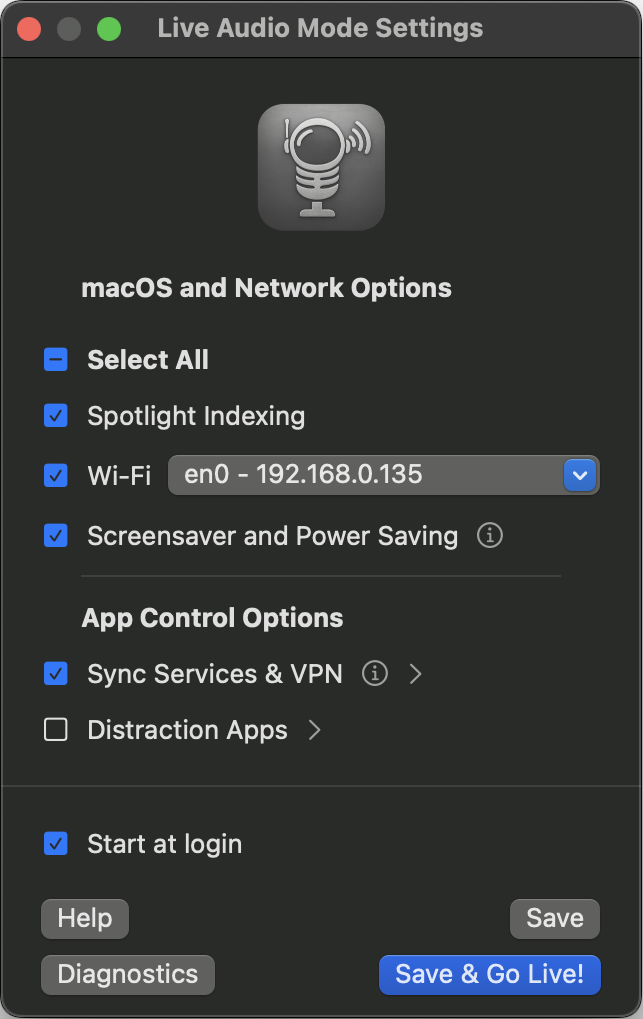643x1019 pixels.
Task: Expand Sync Services & VPN chevron
Action: pos(416,674)
